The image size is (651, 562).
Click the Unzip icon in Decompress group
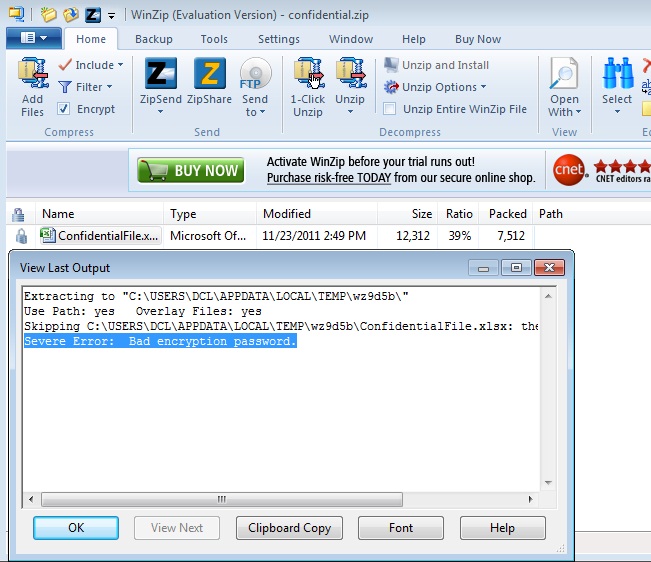[x=350, y=75]
